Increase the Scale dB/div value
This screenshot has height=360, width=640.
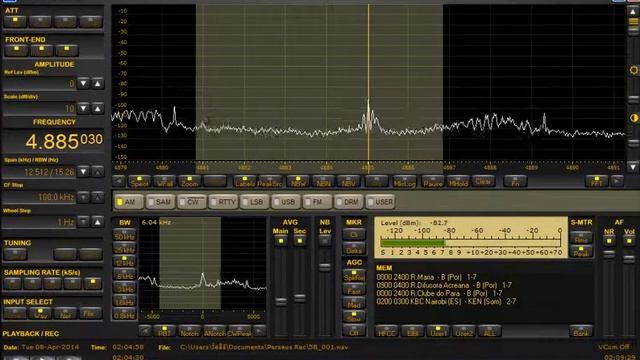98,109
